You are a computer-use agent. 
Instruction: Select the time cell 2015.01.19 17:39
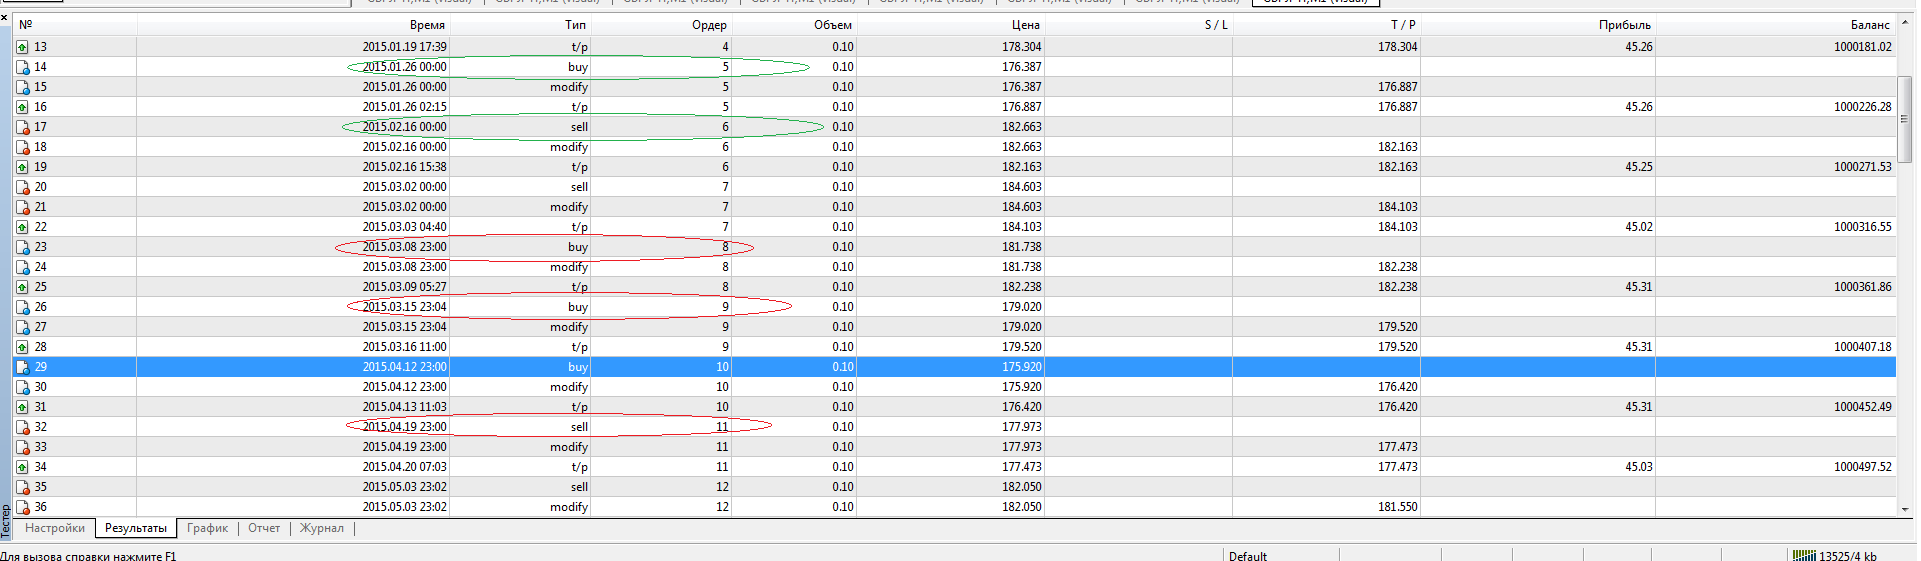404,47
